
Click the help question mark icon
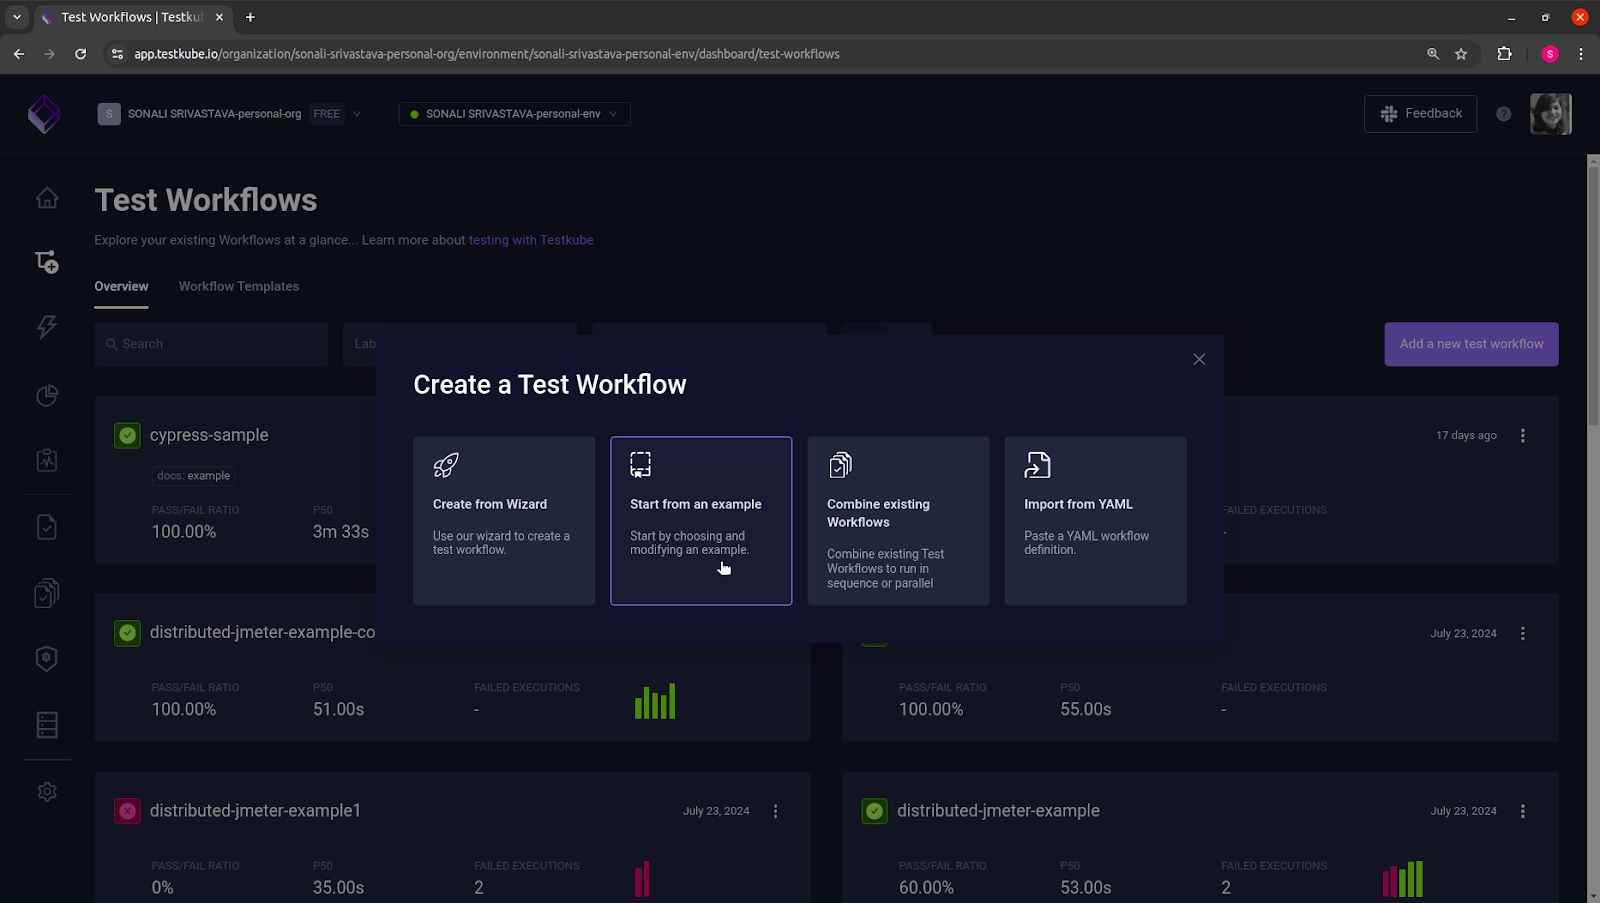[1503, 114]
